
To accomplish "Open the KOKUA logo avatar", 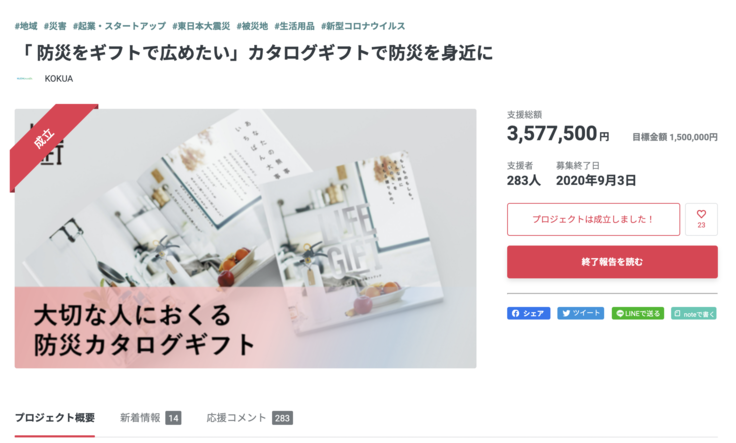I will [24, 78].
